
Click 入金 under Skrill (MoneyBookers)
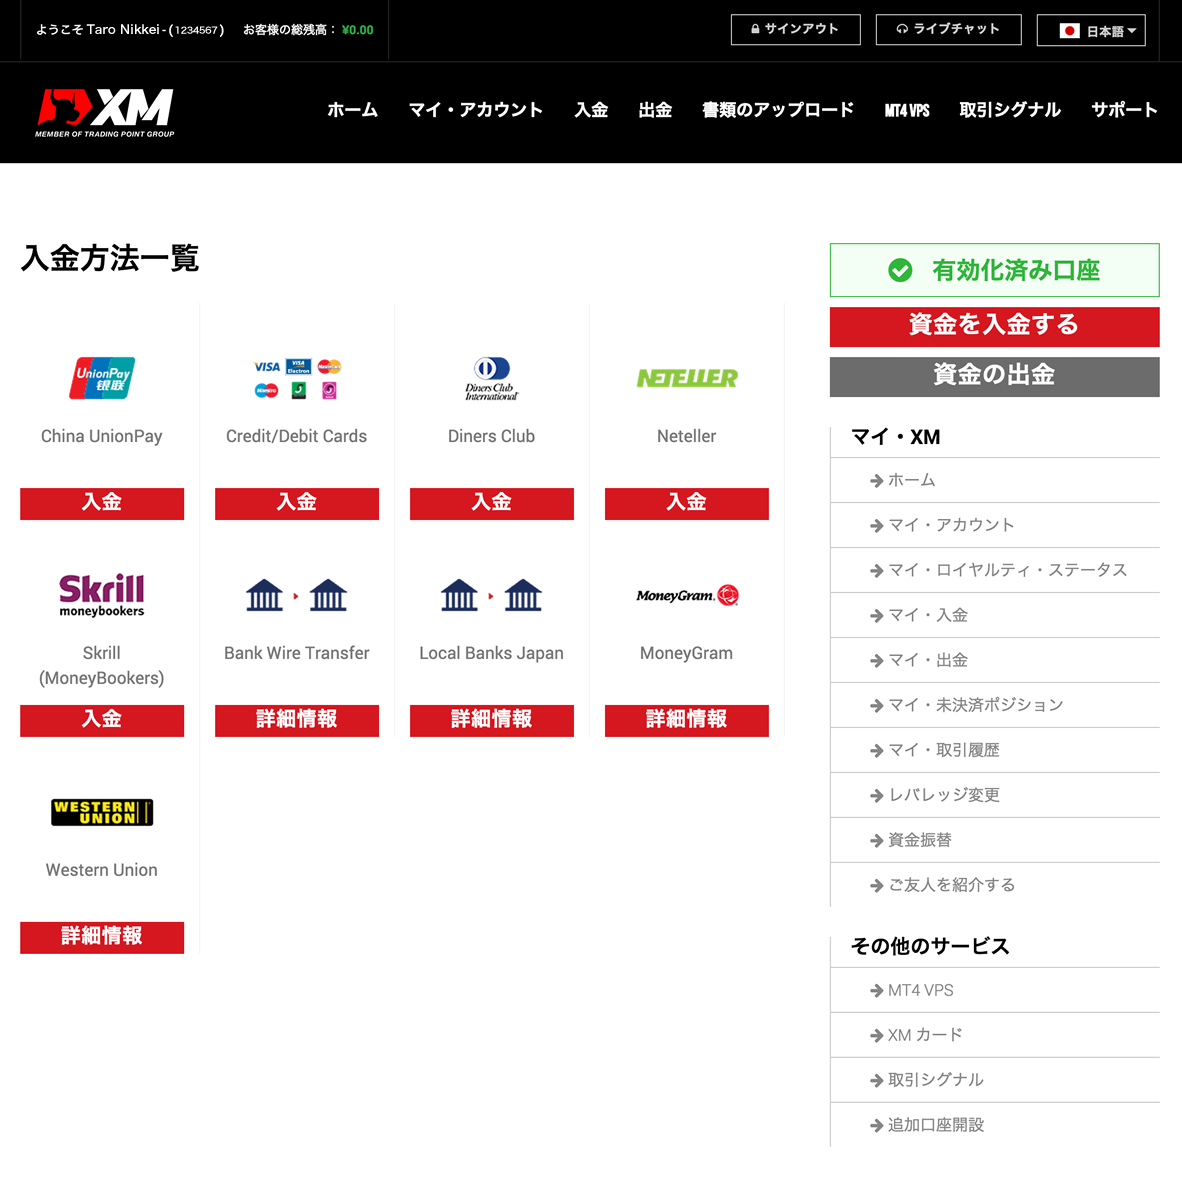click(x=102, y=720)
